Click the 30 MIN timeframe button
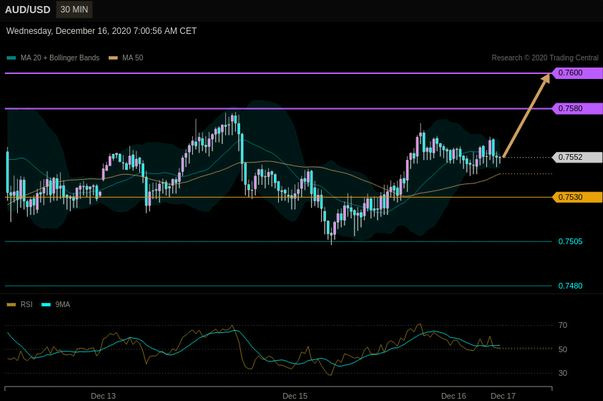Image resolution: width=603 pixels, height=401 pixels. point(74,10)
